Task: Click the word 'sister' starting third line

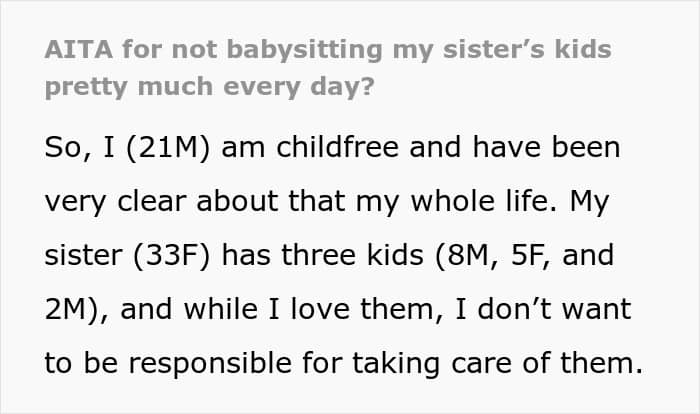Action: [83, 255]
